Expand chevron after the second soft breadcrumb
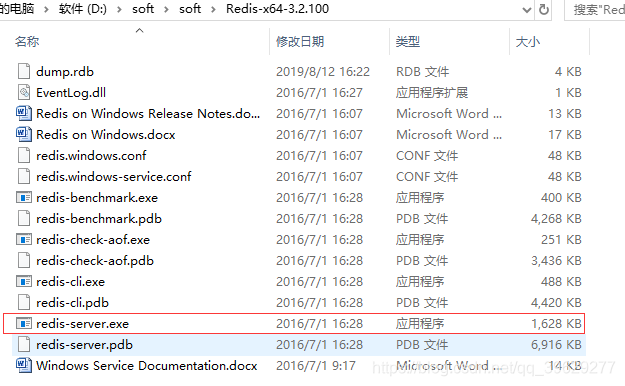The width and height of the screenshot is (625, 386). point(213,9)
